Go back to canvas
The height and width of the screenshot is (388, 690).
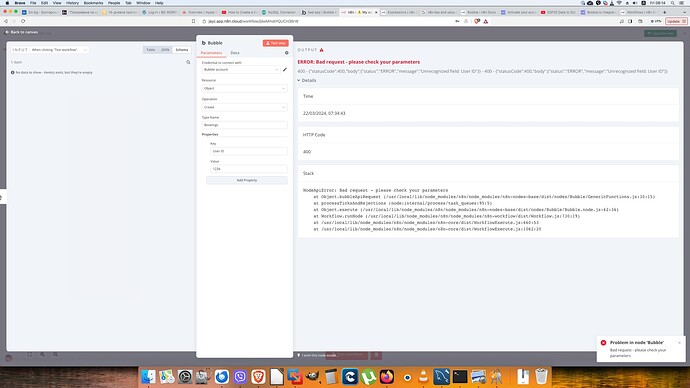pos(22,32)
